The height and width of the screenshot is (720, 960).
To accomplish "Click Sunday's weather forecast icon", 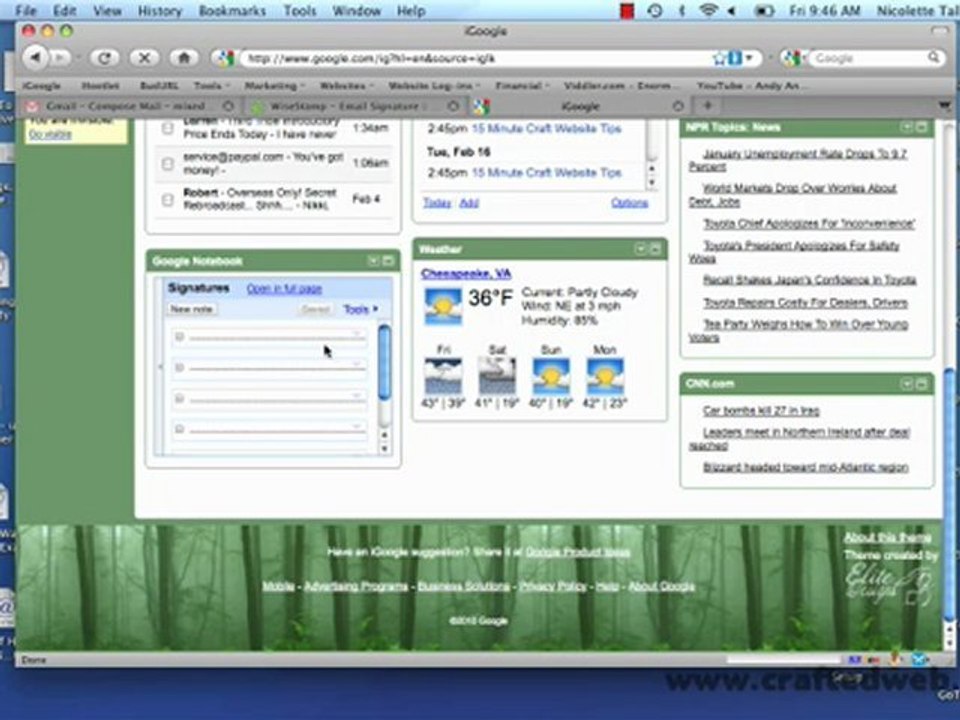I will pos(551,376).
